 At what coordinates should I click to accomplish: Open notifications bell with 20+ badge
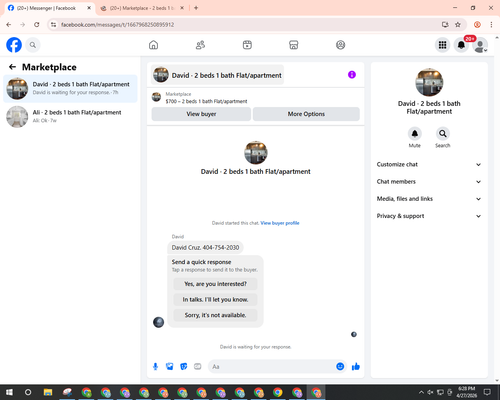pos(461,45)
